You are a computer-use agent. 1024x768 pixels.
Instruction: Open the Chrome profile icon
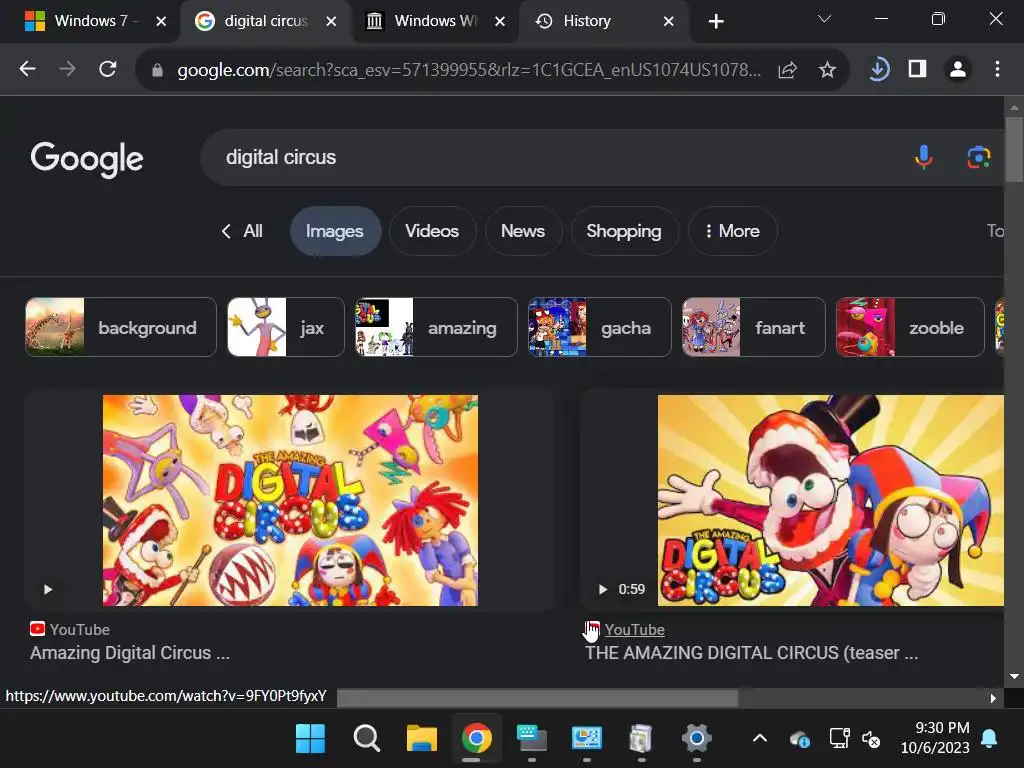click(958, 69)
